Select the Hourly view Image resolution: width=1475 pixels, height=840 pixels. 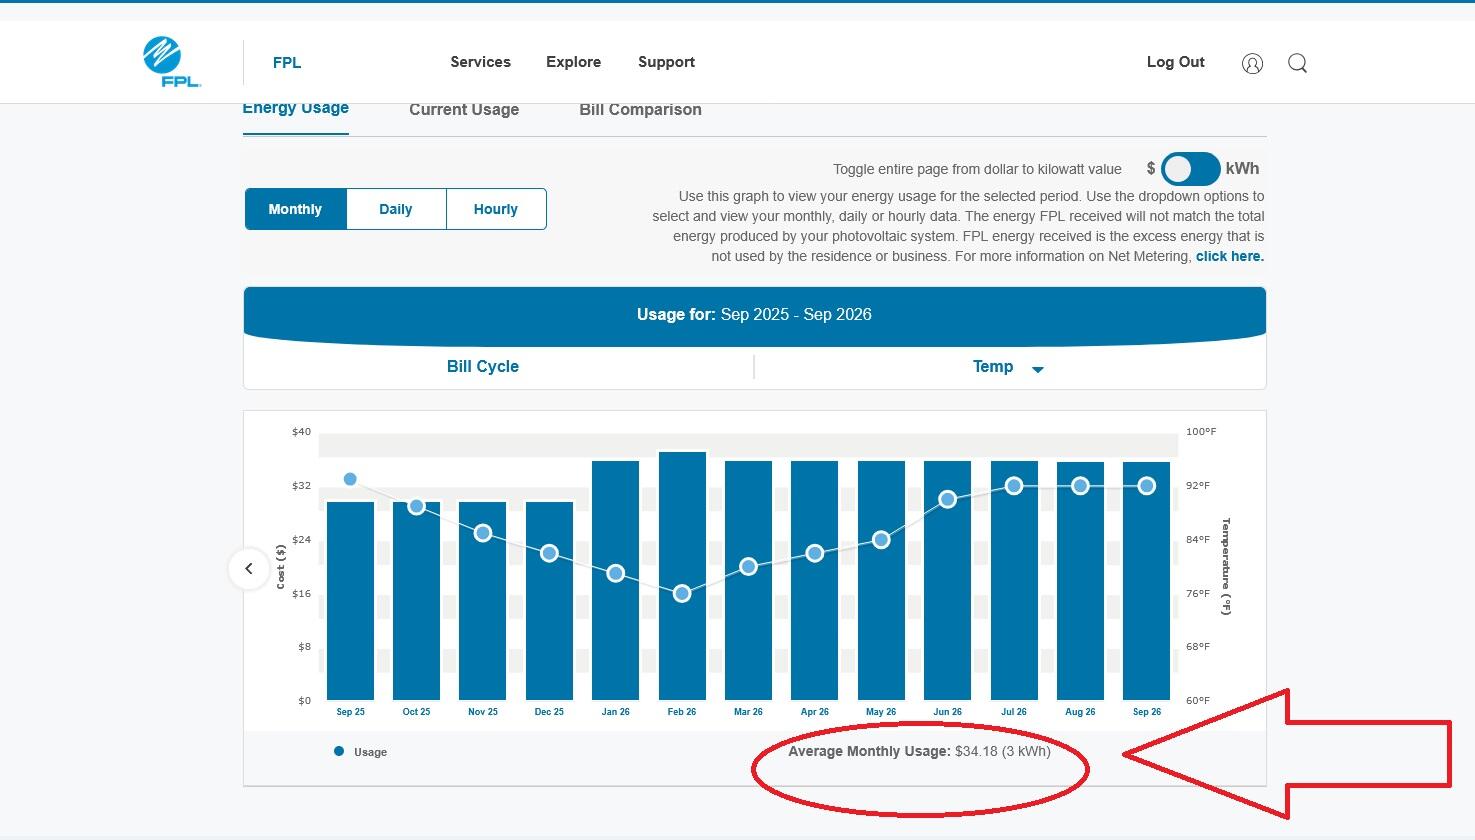(496, 209)
